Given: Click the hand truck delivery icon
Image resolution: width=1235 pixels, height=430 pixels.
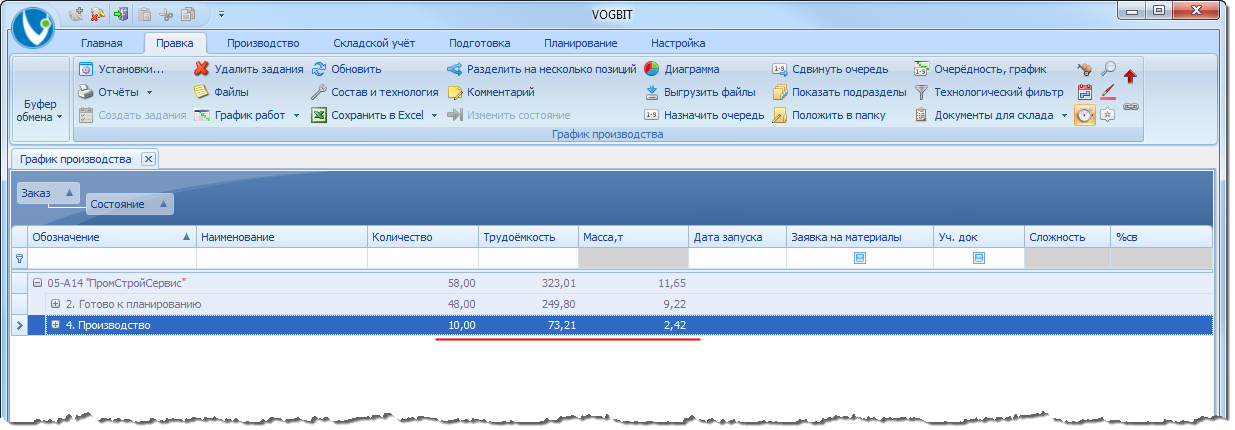Looking at the screenshot, I should [1085, 70].
